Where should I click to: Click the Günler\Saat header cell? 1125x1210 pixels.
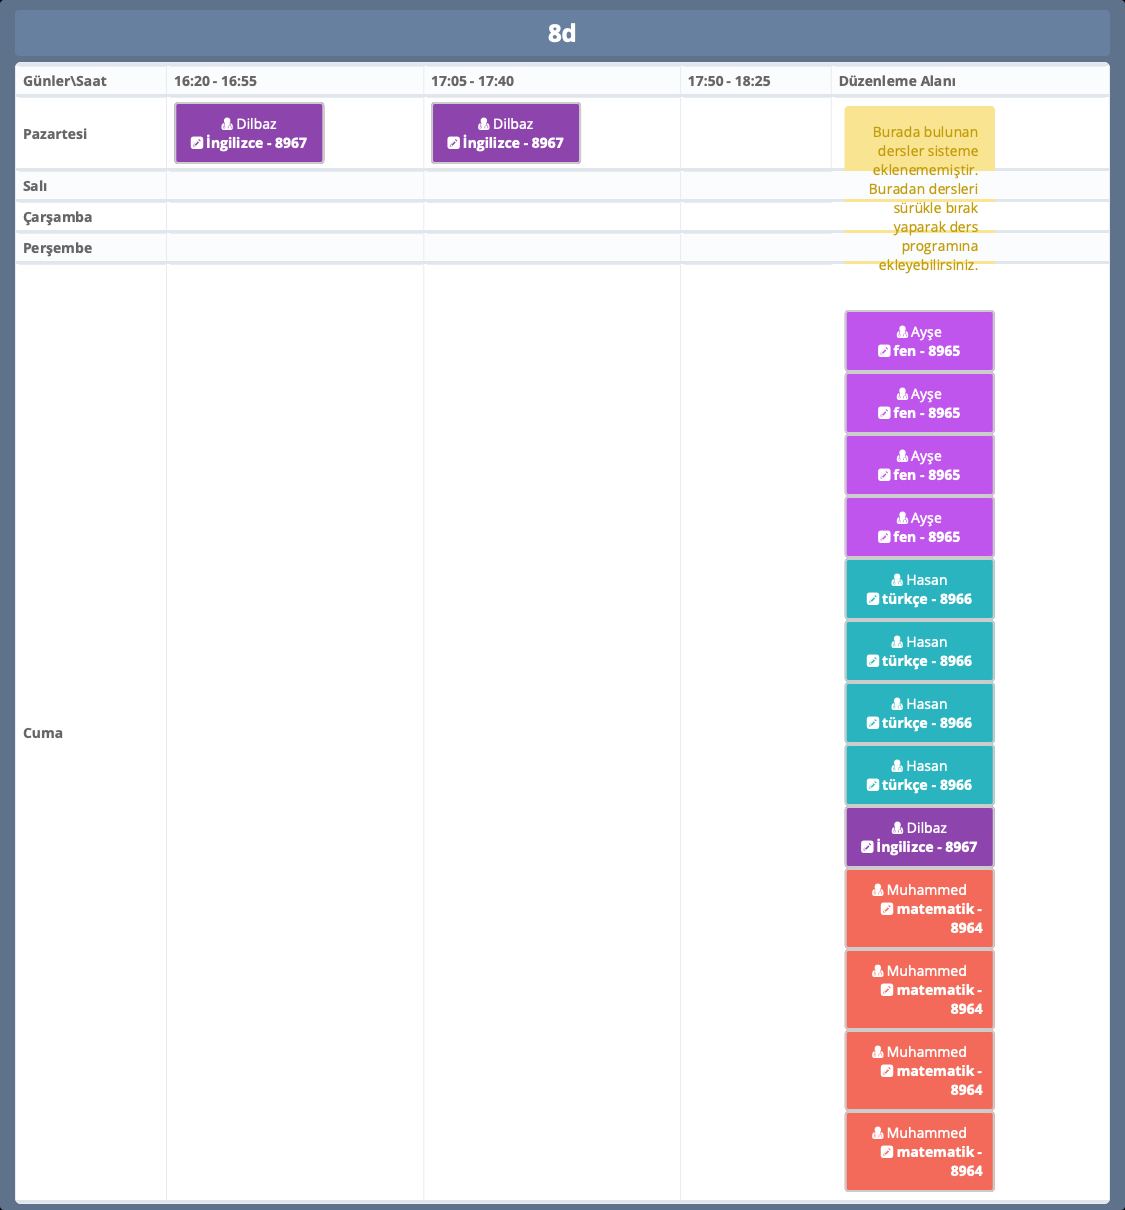pyautogui.click(x=65, y=81)
